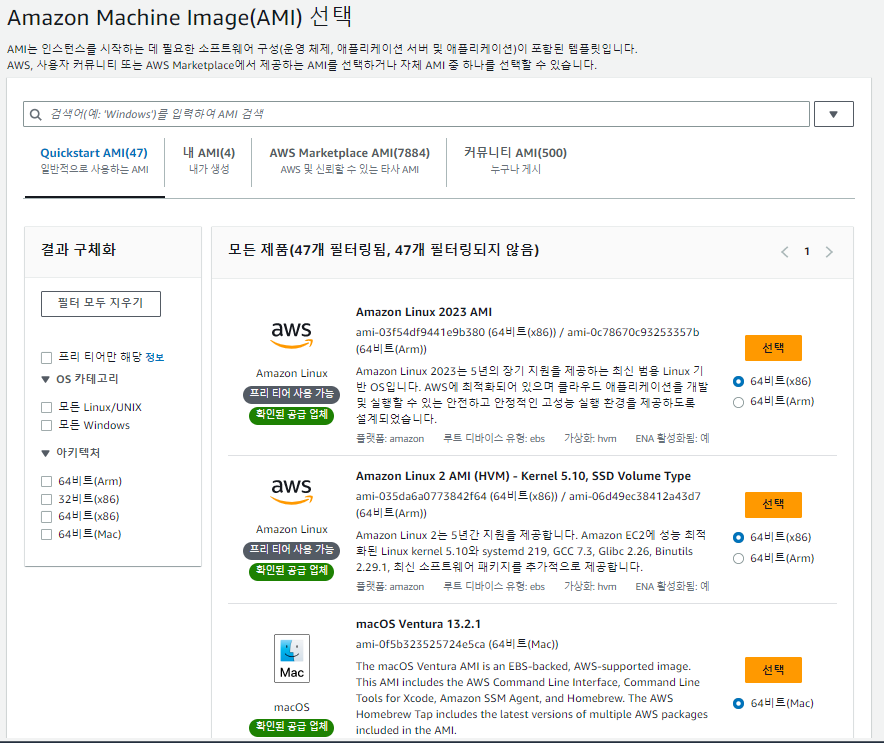This screenshot has width=884, height=743.
Task: Click Amazon Linux 2023 AMI title
Action: [423, 312]
